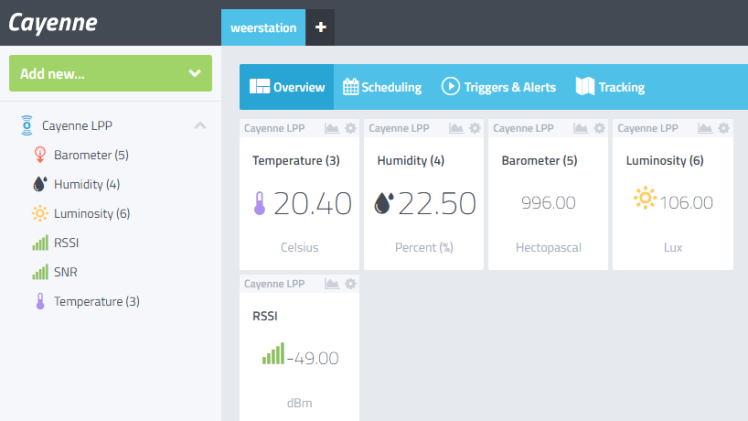Click settings gear on RSSI widget

pos(350,284)
